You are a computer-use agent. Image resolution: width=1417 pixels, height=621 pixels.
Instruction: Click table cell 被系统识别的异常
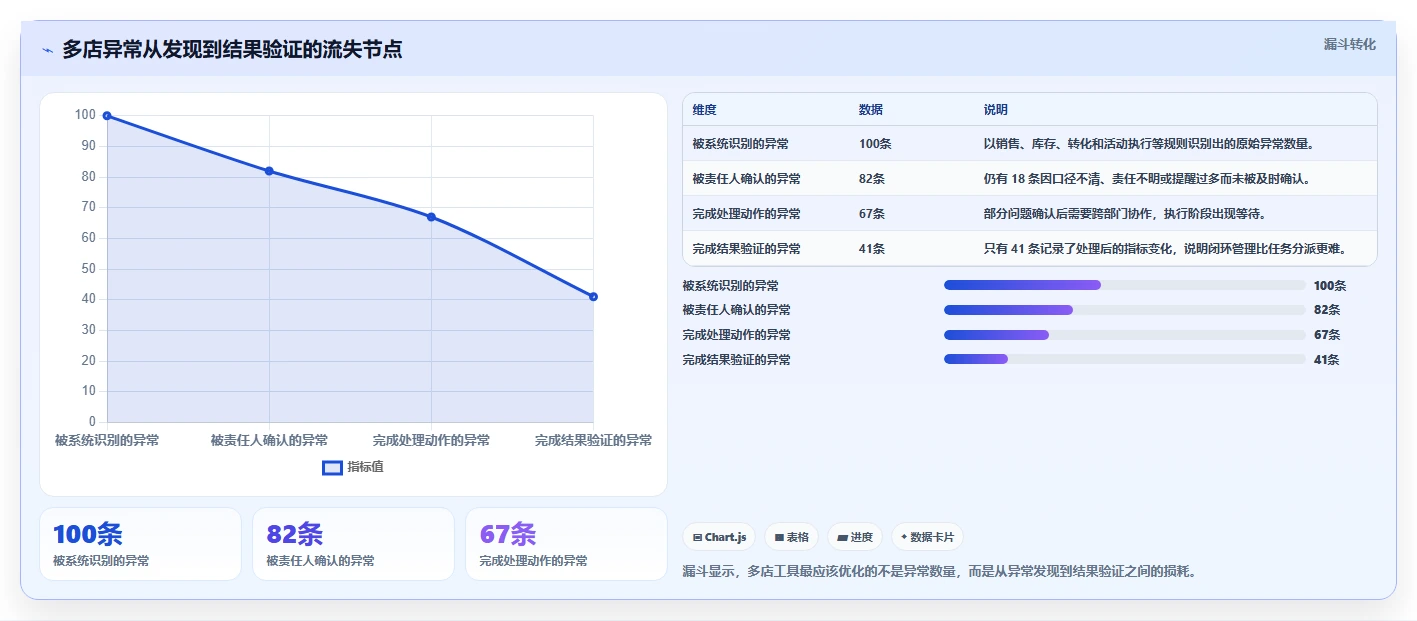pos(740,144)
